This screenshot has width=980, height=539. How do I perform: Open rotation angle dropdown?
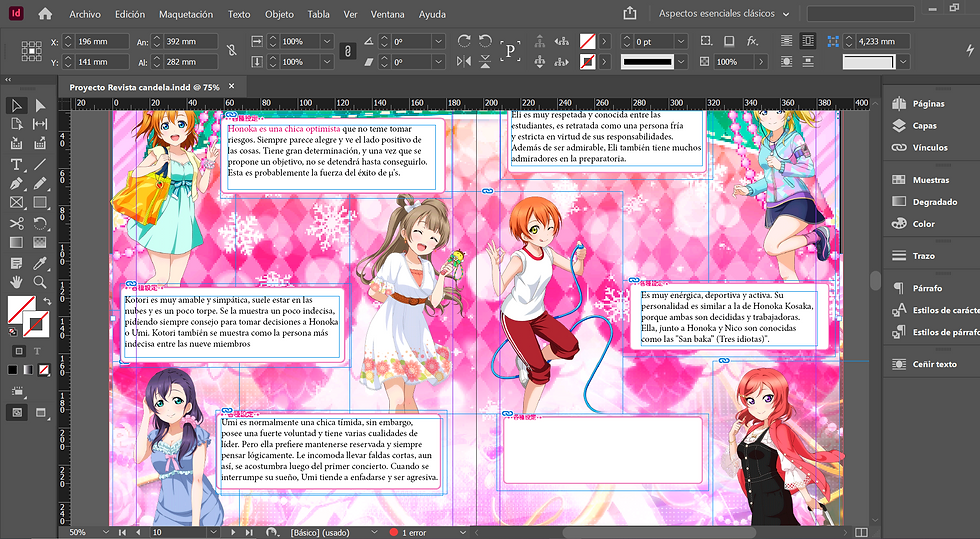439,42
